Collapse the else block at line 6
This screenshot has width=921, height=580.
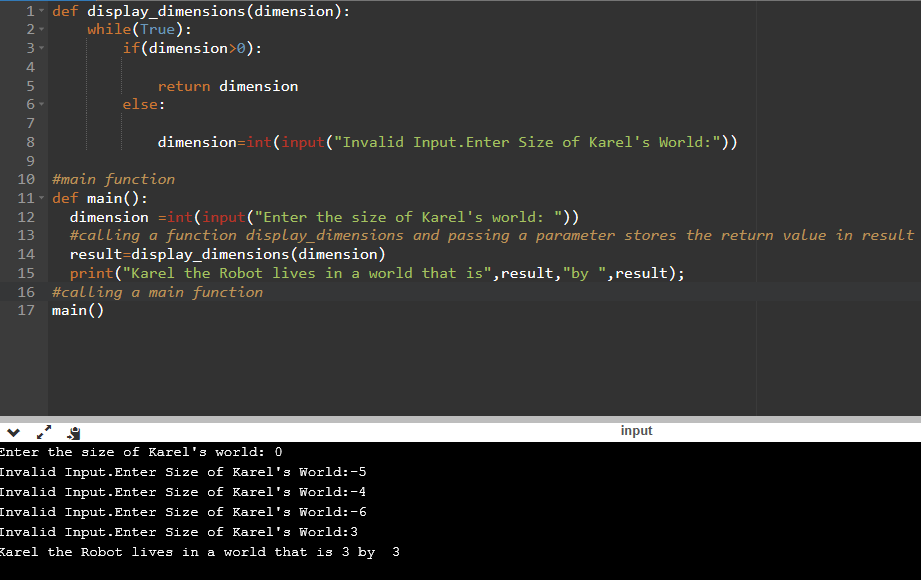click(x=42, y=105)
